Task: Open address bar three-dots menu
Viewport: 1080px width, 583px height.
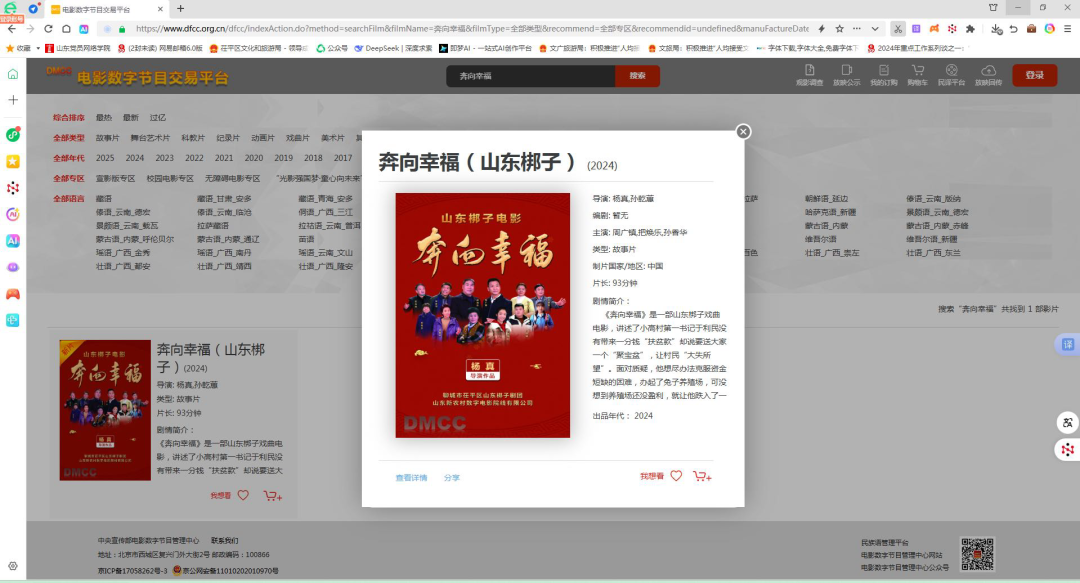Action: coord(856,29)
